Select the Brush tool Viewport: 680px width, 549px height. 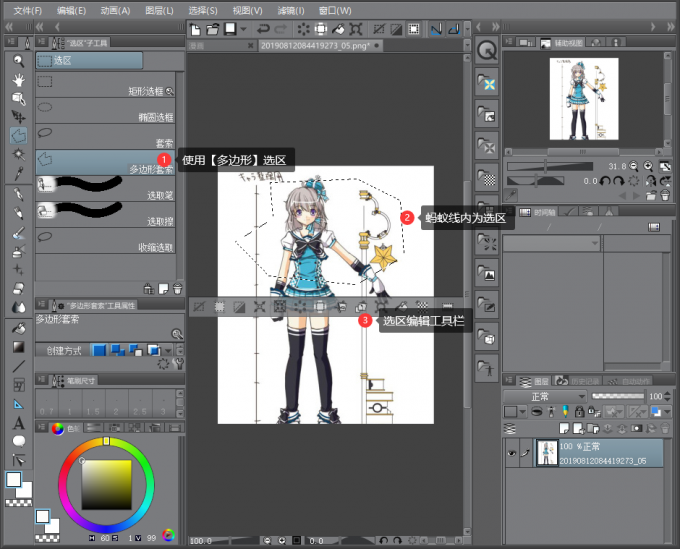pyautogui.click(x=18, y=232)
